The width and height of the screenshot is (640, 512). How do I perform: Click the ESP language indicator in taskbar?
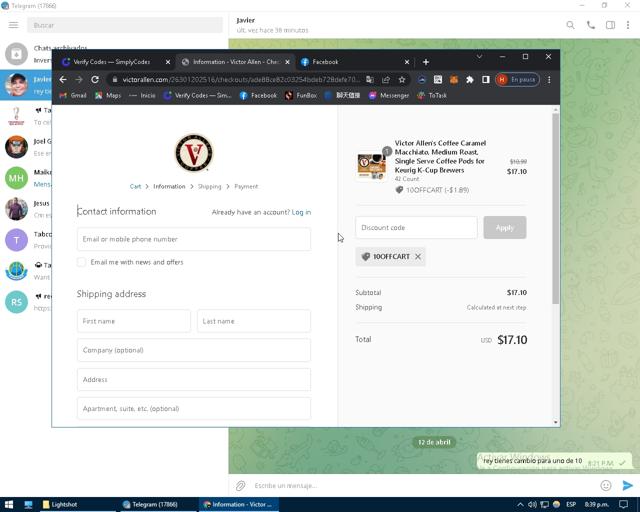pos(571,505)
